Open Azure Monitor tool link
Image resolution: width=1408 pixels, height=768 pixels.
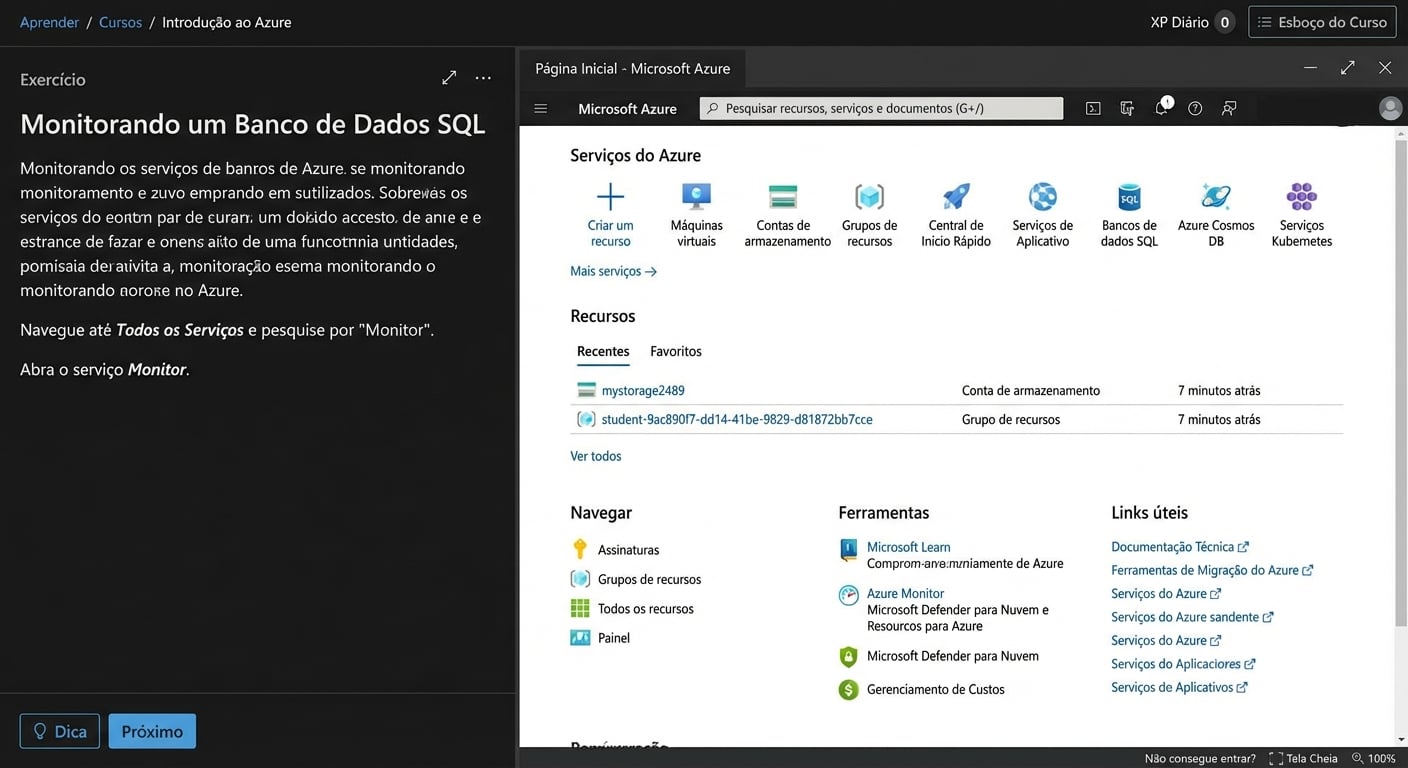click(905, 593)
